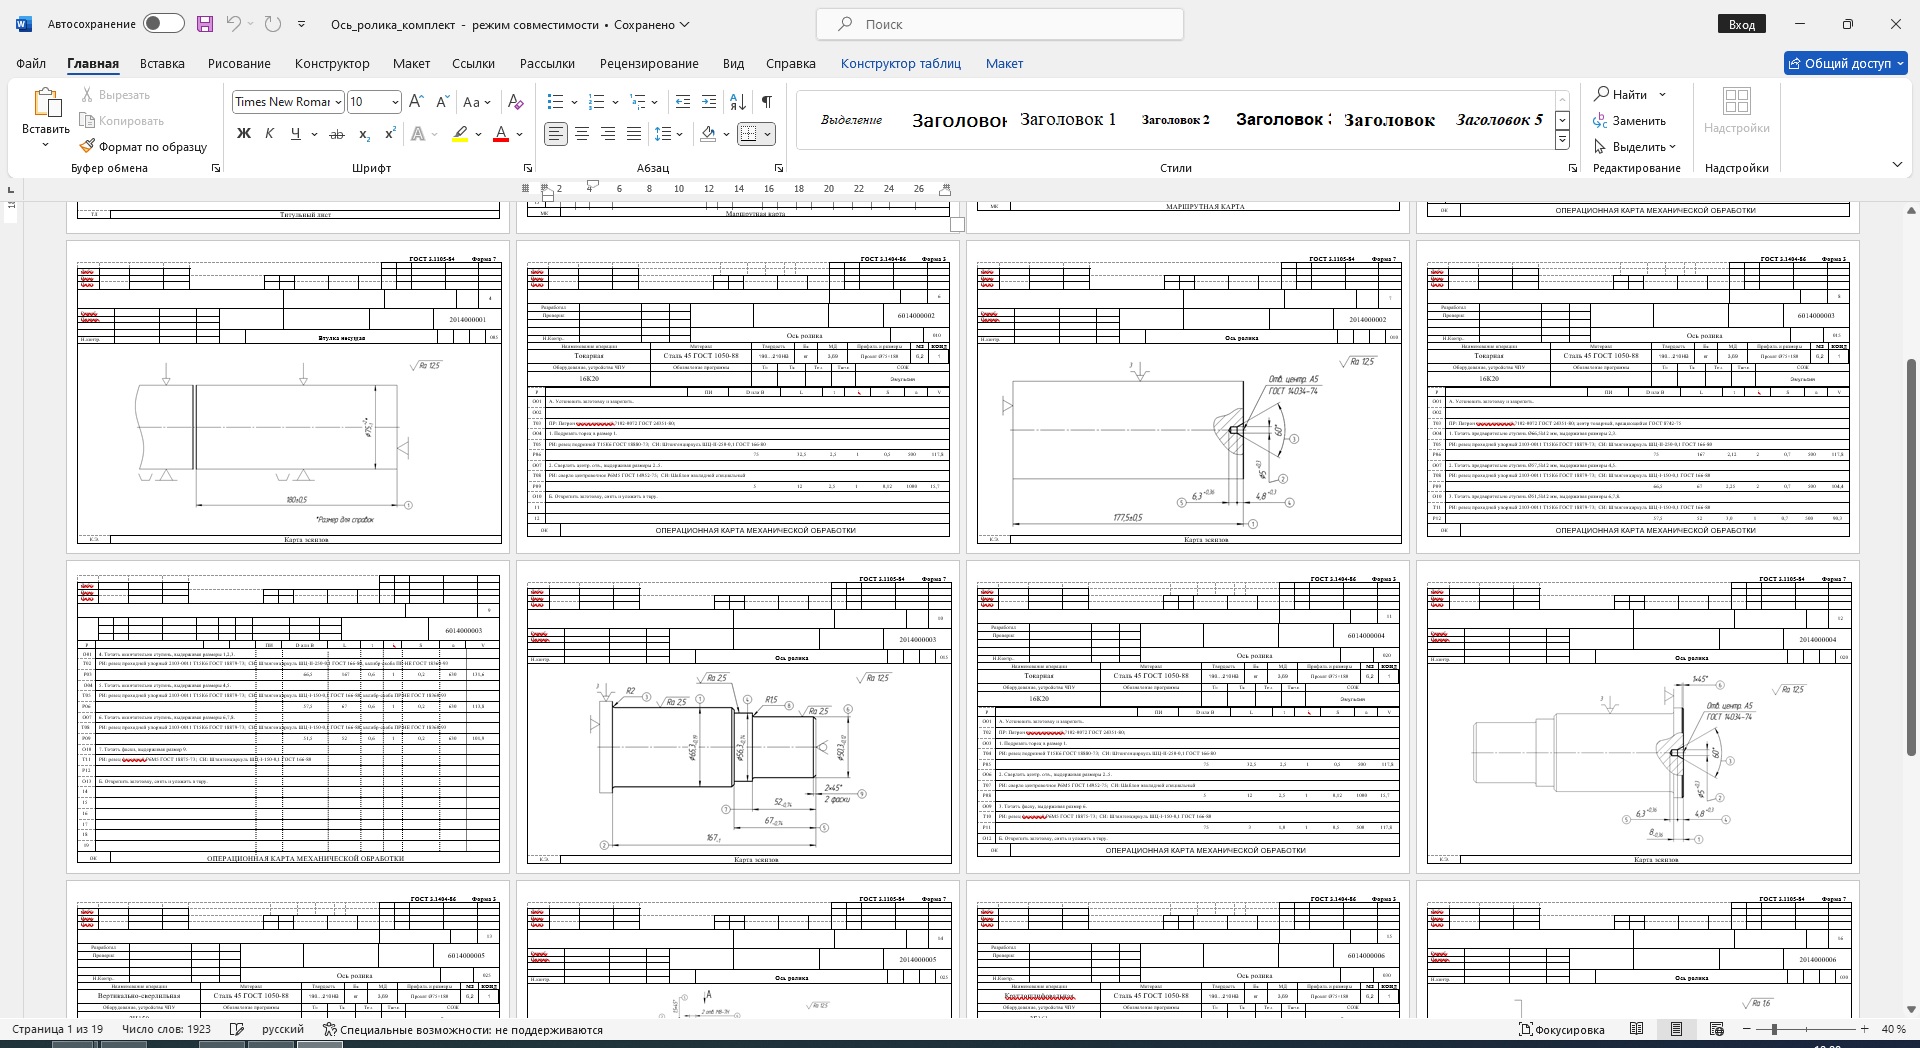Open the Вставить paste options arrow
The image size is (1920, 1048).
pos(45,145)
